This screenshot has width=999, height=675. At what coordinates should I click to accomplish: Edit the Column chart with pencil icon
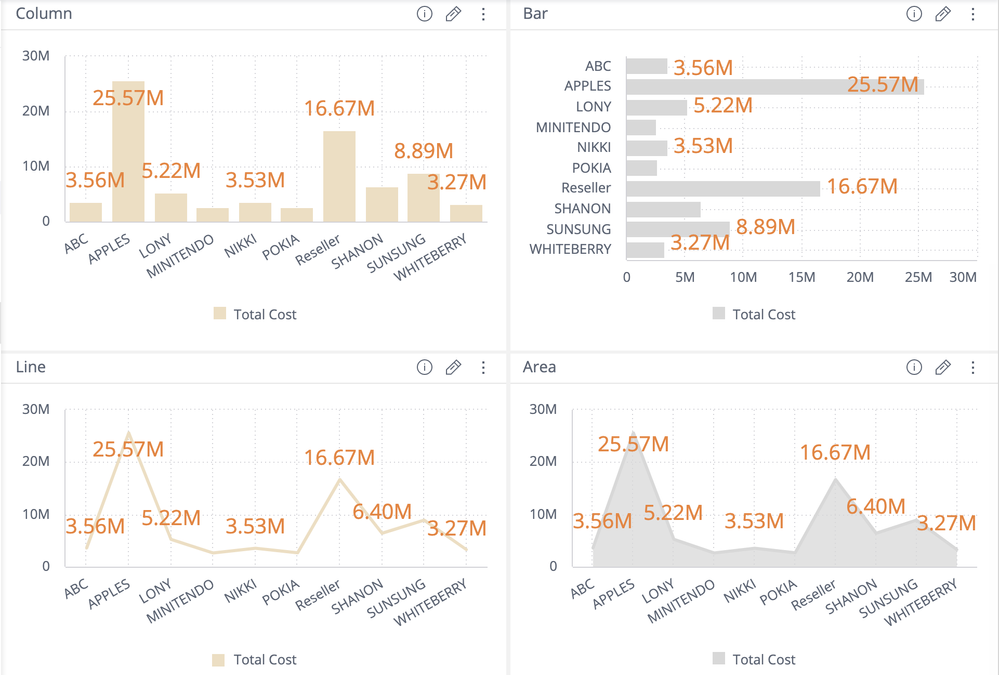coord(453,14)
